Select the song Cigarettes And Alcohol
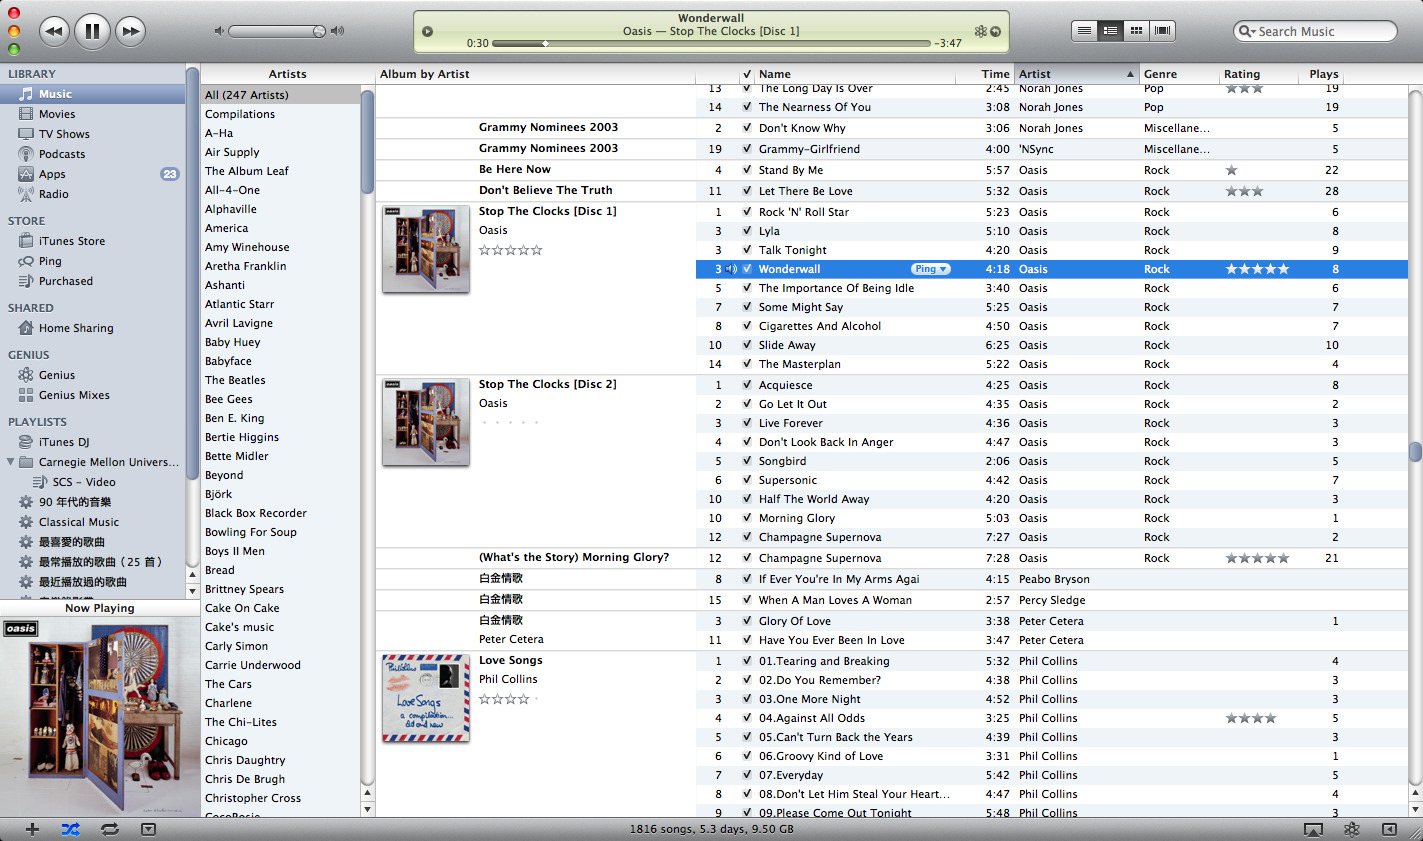Screen dimensions: 1423x841 820,326
